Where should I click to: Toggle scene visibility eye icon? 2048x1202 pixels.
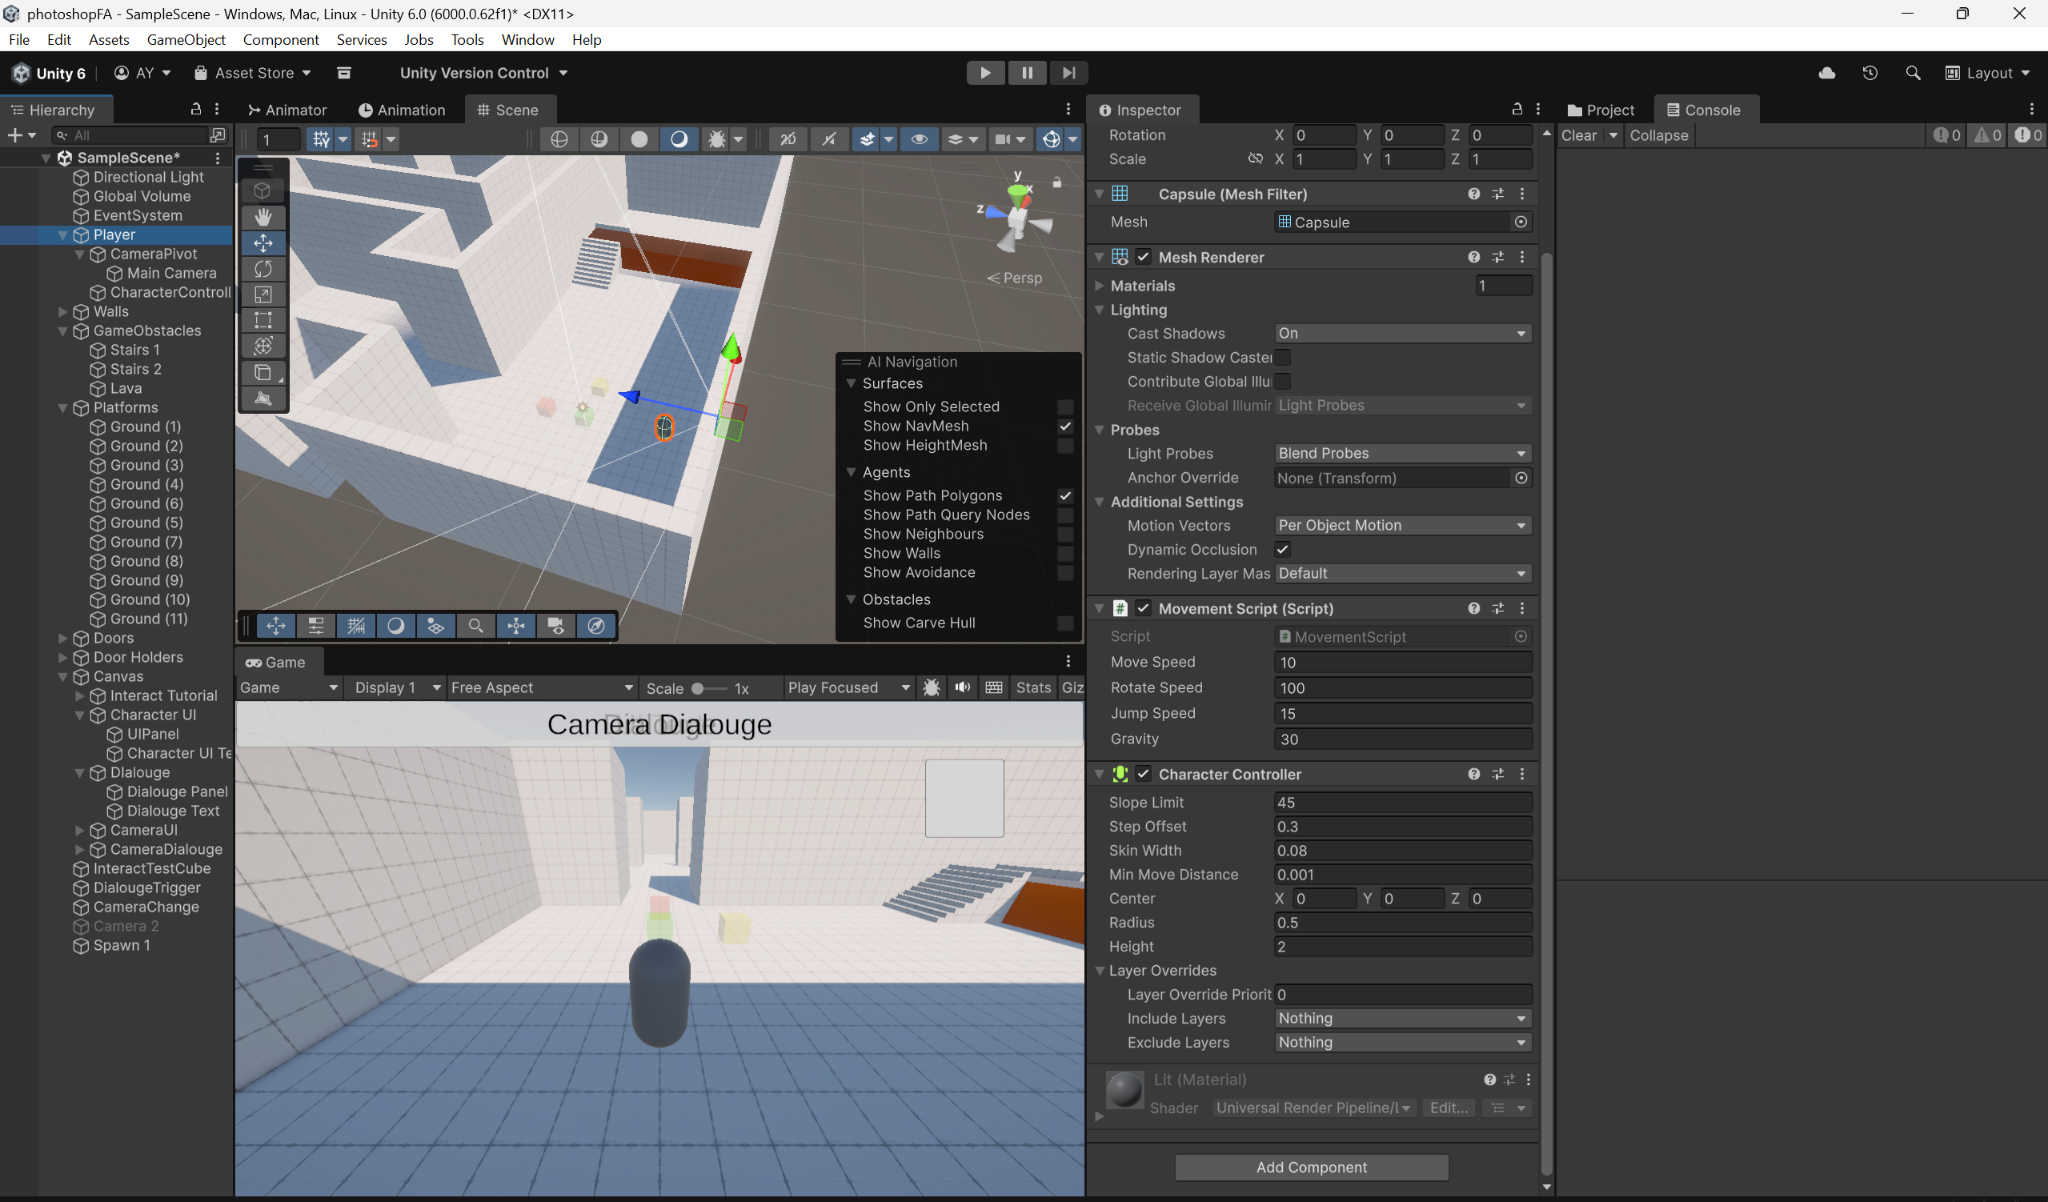(x=919, y=139)
